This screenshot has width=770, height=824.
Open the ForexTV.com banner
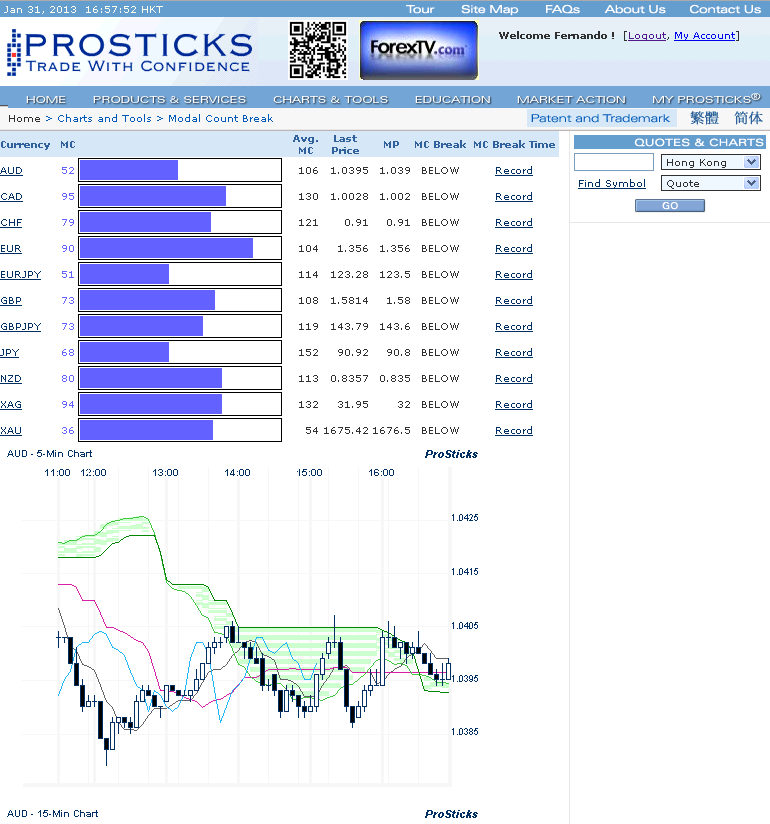418,50
